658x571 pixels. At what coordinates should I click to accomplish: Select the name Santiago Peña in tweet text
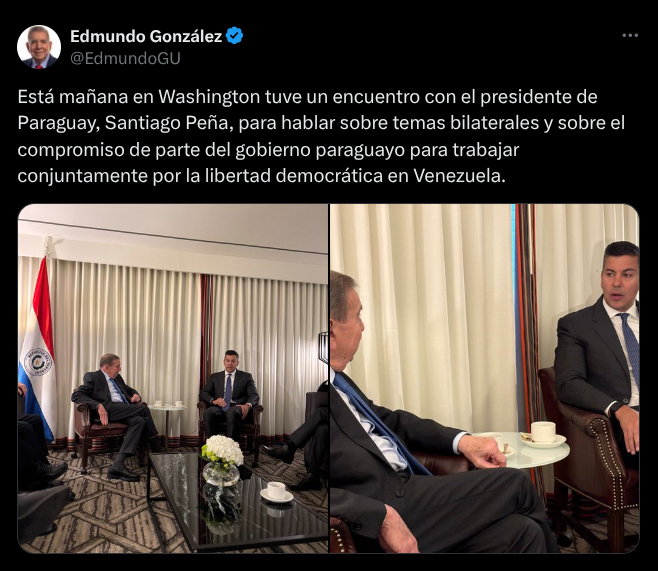169,123
